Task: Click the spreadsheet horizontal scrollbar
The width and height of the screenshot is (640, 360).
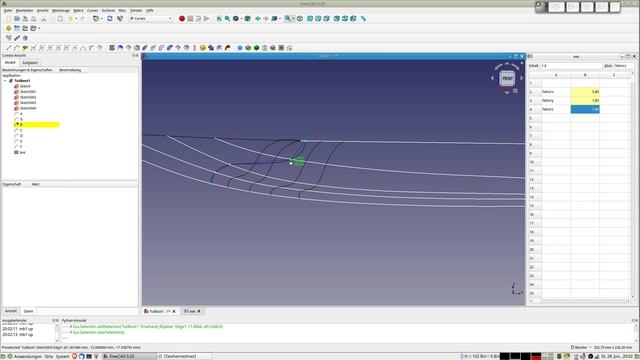Action: coord(580,301)
